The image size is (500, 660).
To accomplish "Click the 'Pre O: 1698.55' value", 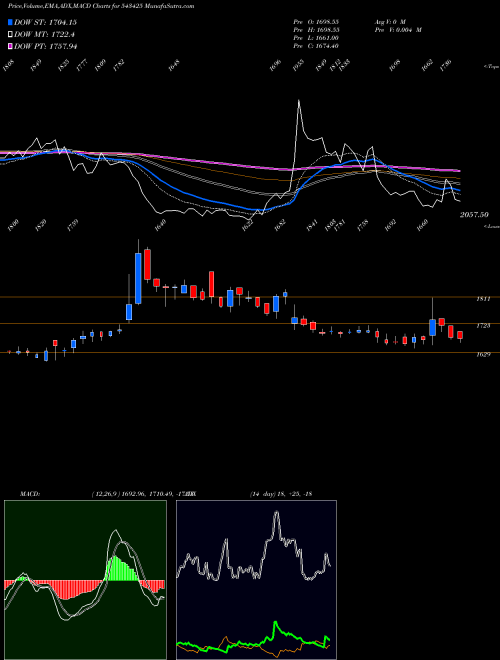I will pyautogui.click(x=316, y=21).
